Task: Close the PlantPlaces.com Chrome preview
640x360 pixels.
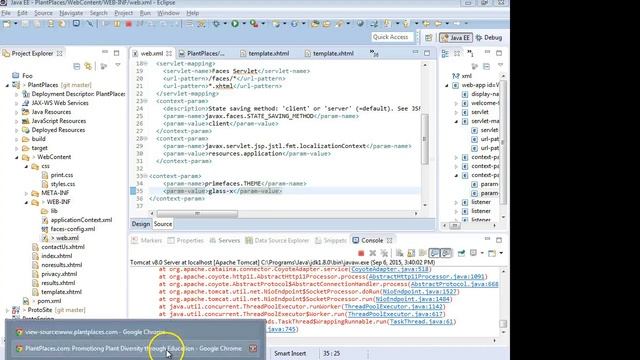Action: tap(253, 348)
